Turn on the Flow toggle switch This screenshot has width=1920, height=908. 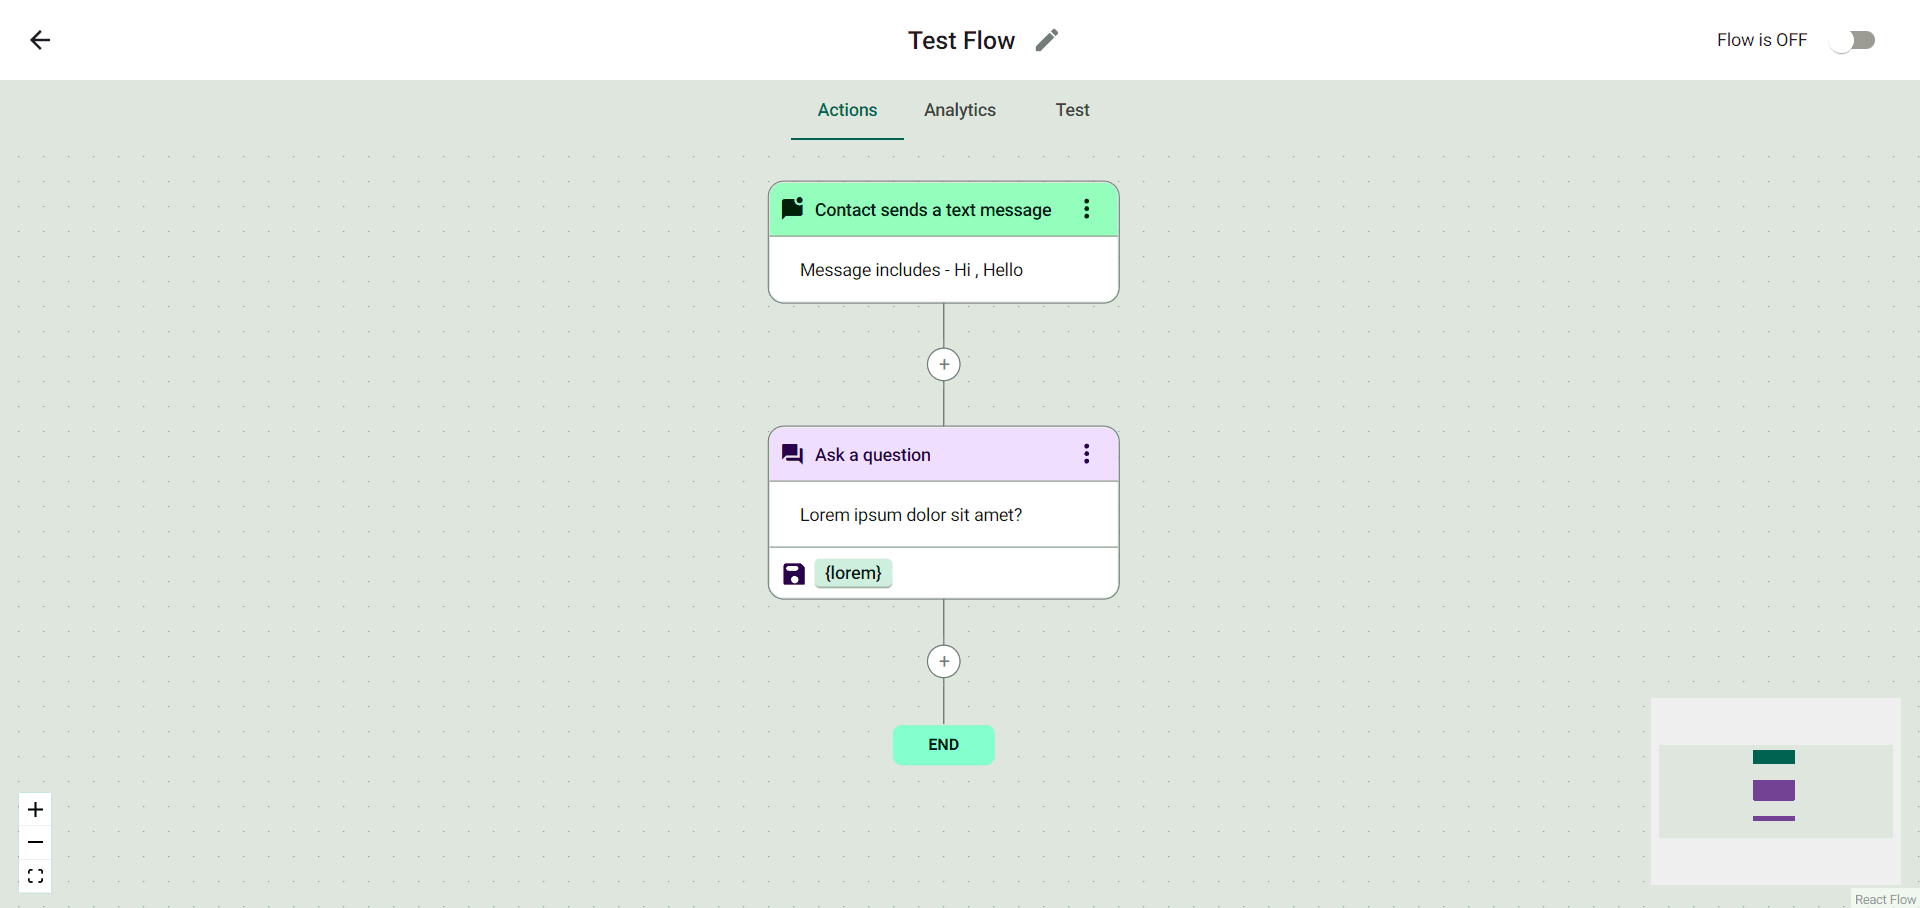[x=1852, y=40]
